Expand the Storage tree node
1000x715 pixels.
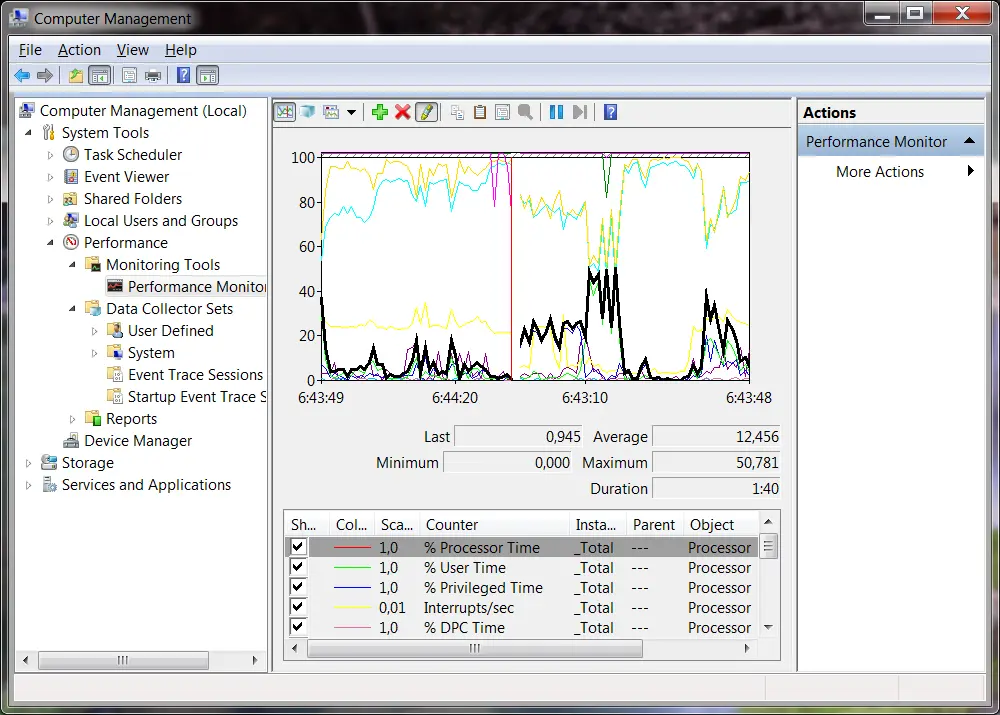pyautogui.click(x=28, y=463)
